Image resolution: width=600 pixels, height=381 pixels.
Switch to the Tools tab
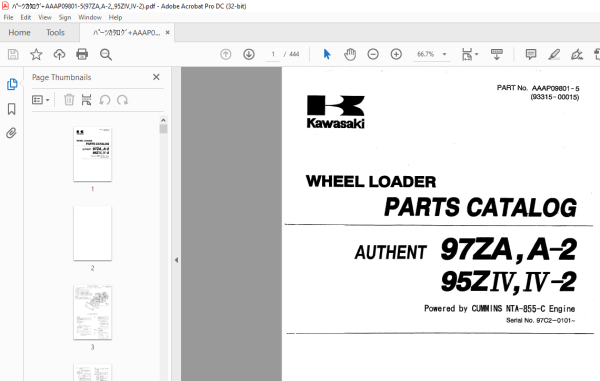coord(55,33)
